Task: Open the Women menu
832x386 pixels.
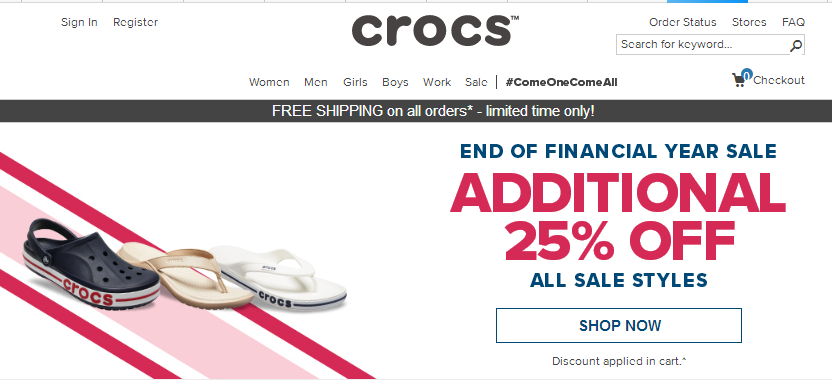Action: click(269, 82)
